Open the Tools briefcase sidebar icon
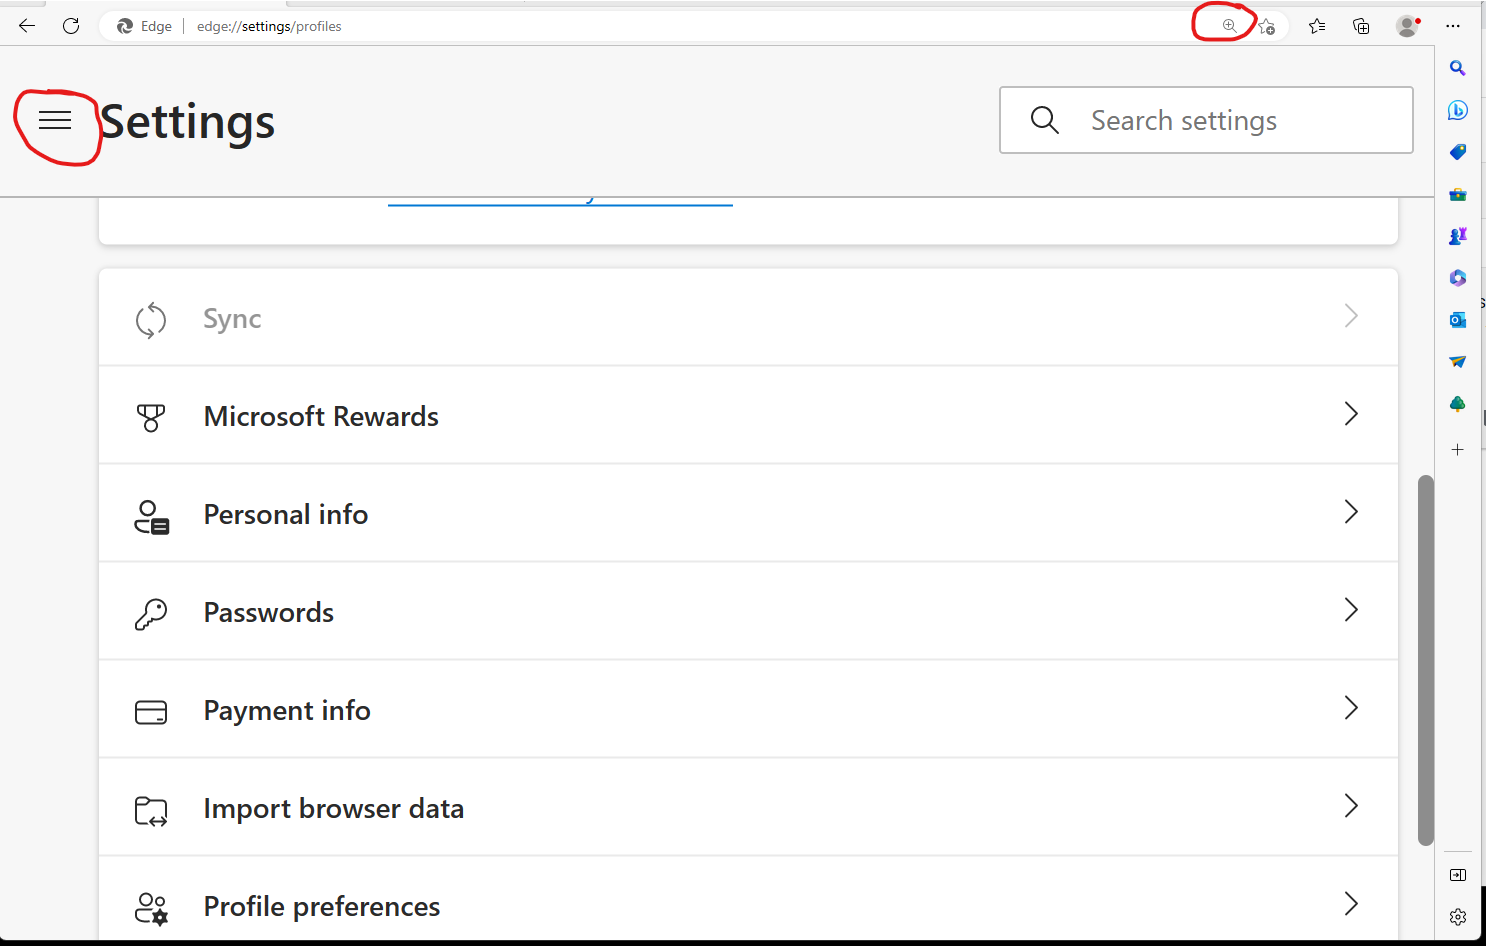This screenshot has width=1486, height=946. [1458, 194]
